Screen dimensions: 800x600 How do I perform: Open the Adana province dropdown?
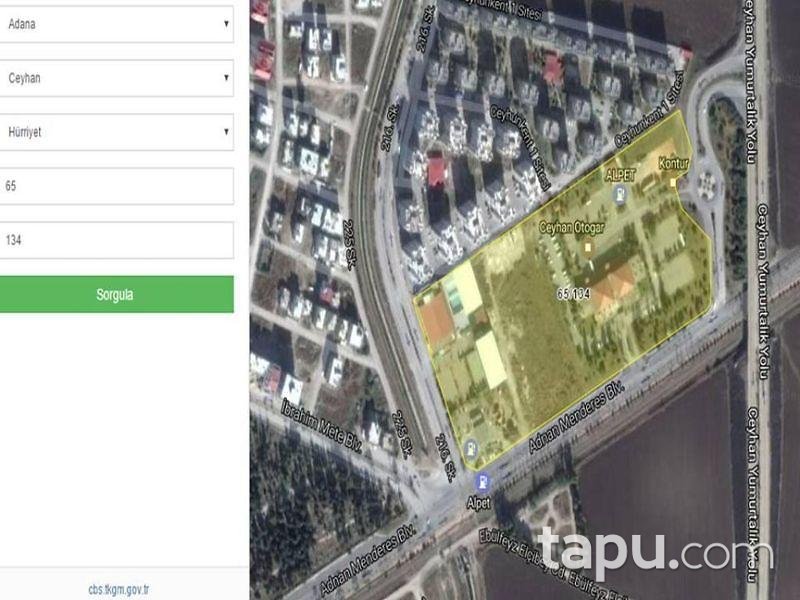click(116, 24)
